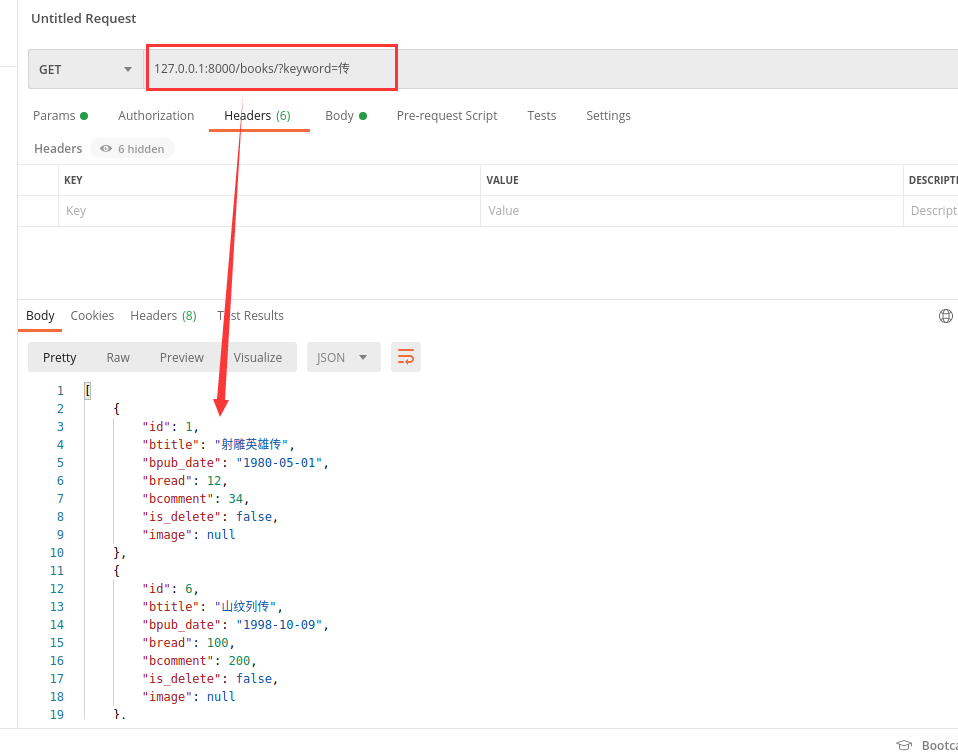Show the 6 hidden headers
958x756 pixels.
click(133, 149)
